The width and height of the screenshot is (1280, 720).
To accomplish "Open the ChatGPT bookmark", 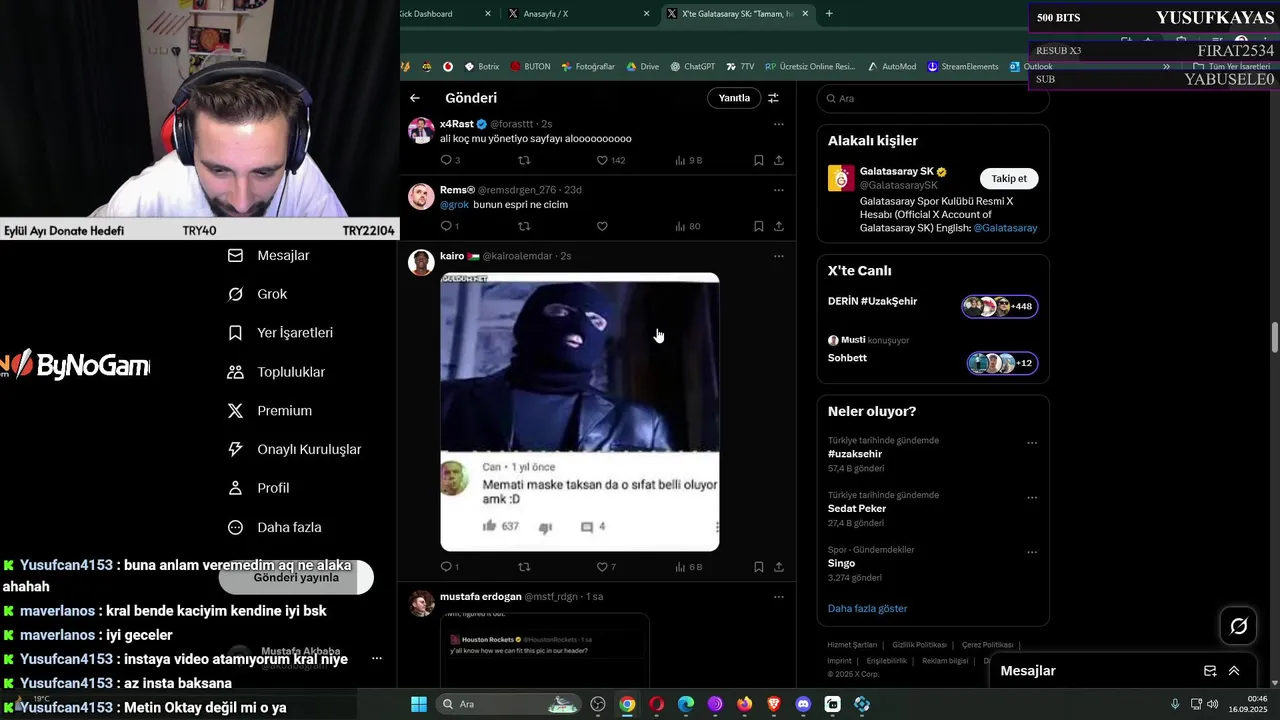I will tap(693, 67).
